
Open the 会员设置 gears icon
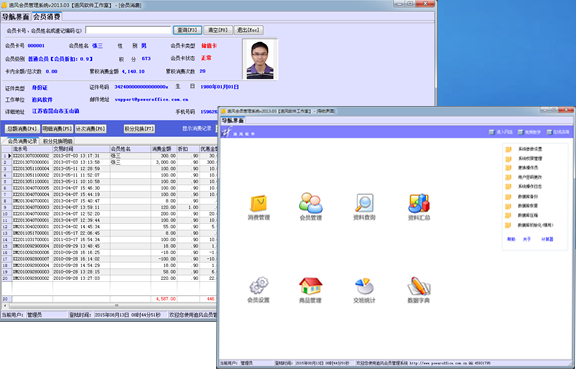click(x=259, y=286)
